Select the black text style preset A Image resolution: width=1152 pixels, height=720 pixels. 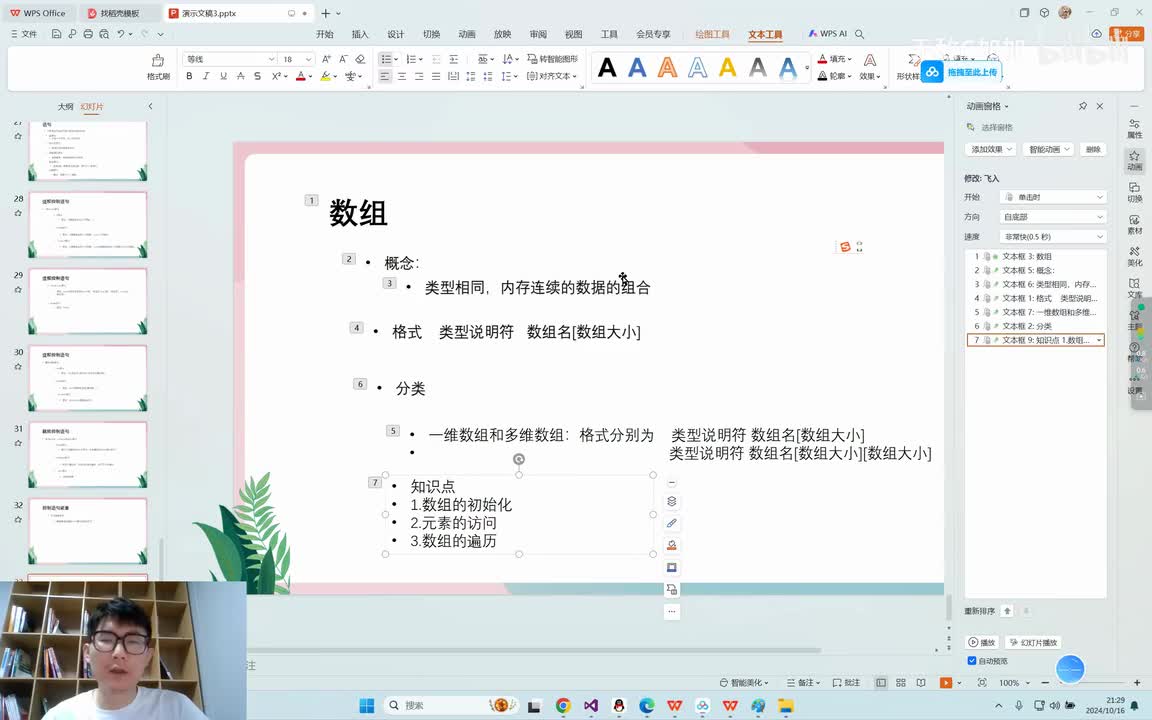point(607,68)
